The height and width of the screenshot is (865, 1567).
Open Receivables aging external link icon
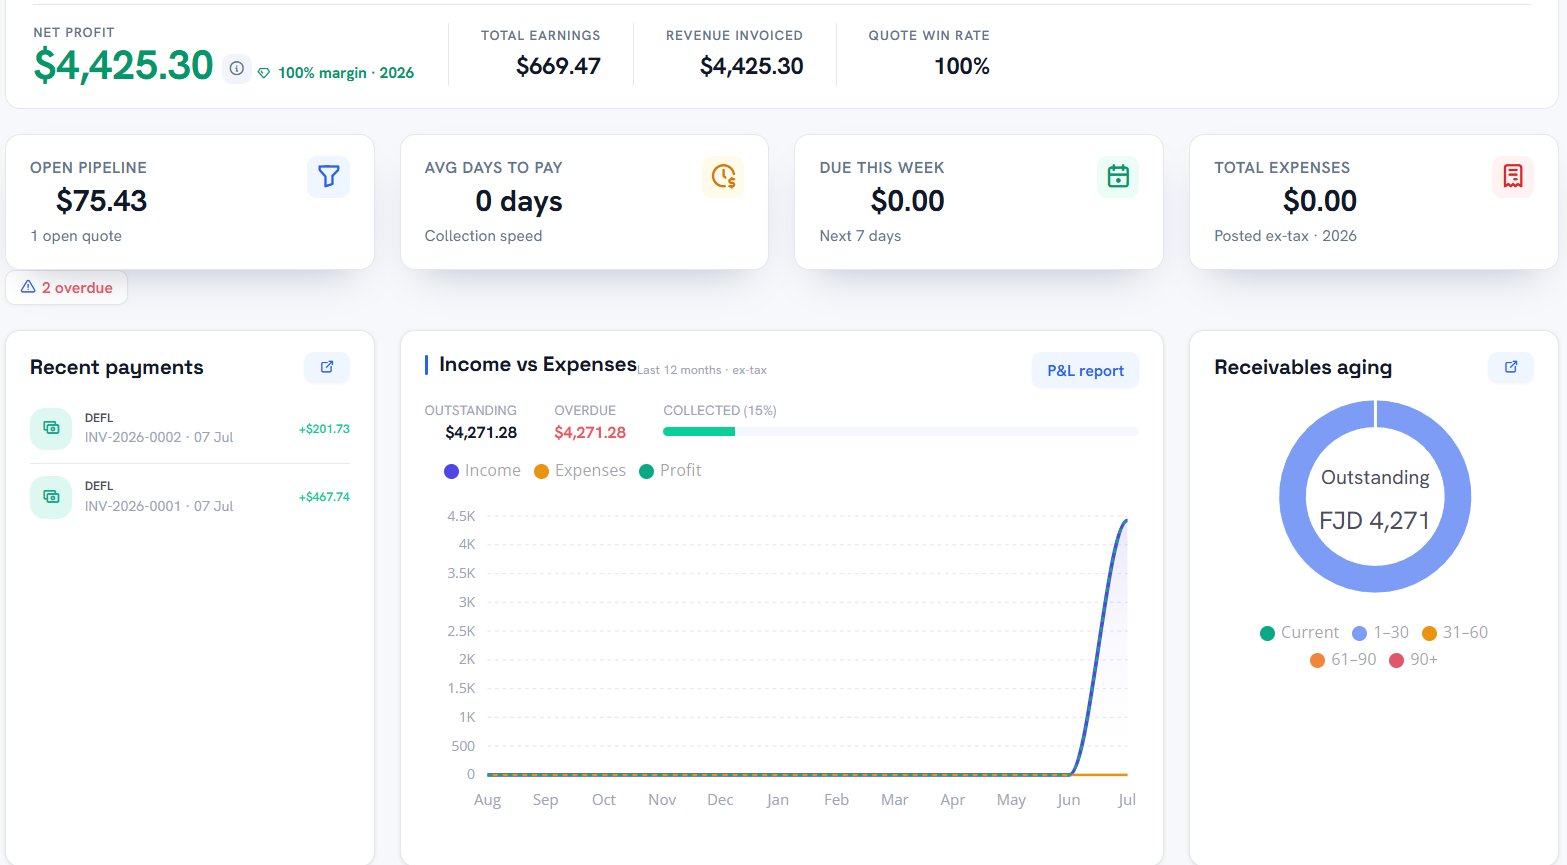[x=1511, y=367]
